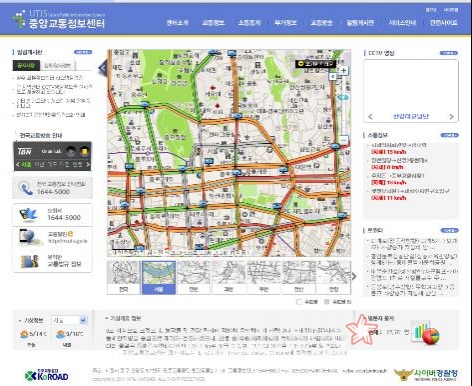Viewport: 472px width, 386px height.
Task: Tick the first unchecked checkbox below the thumbnails
Action: point(299,302)
